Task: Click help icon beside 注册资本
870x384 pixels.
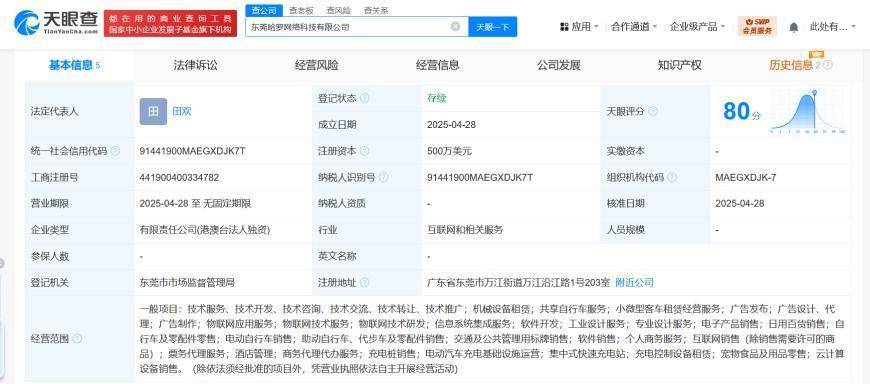Action: click(x=365, y=151)
